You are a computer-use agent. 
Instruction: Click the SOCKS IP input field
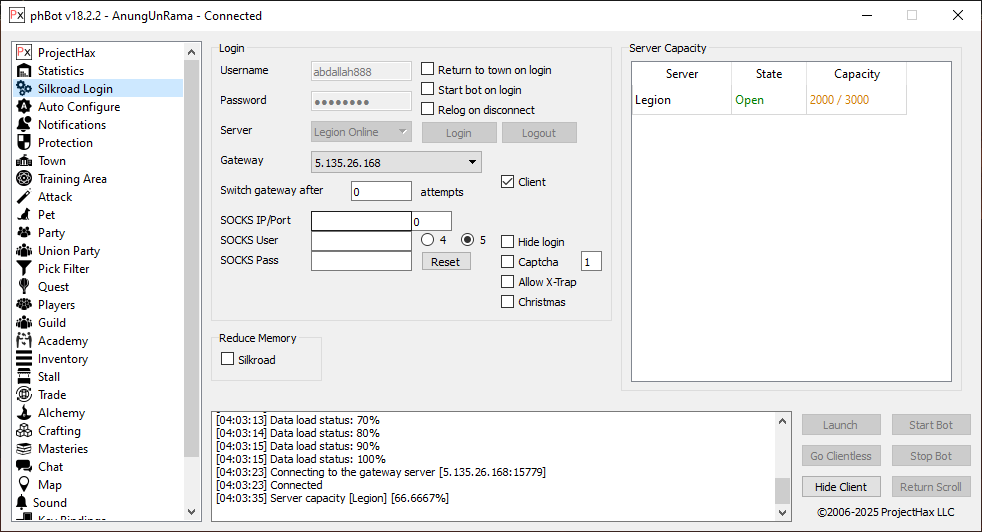(x=361, y=221)
